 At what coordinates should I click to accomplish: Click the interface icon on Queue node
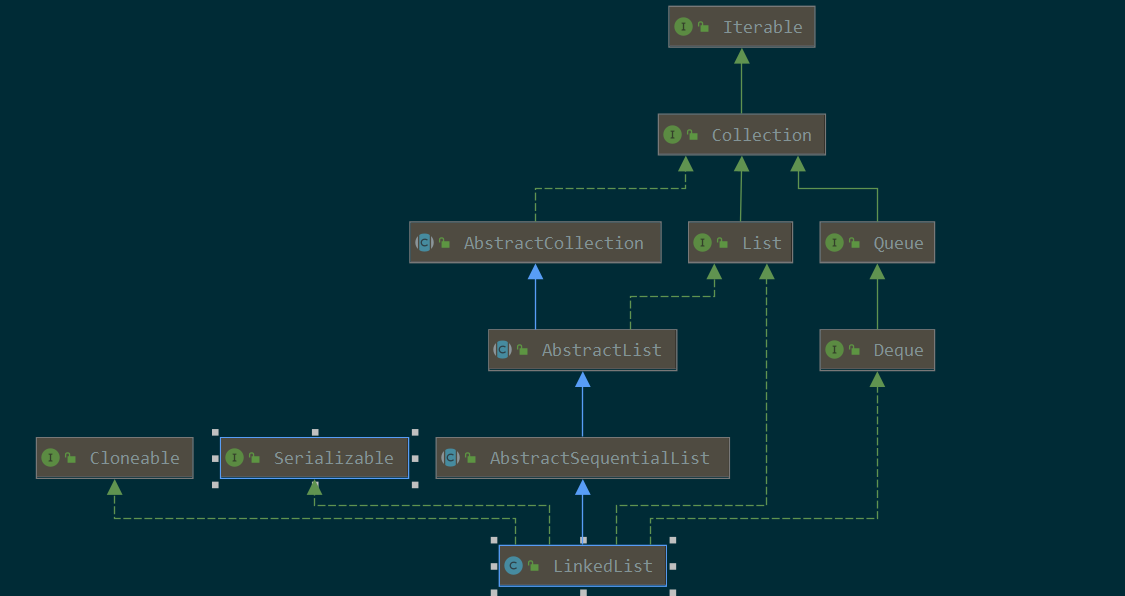point(834,242)
